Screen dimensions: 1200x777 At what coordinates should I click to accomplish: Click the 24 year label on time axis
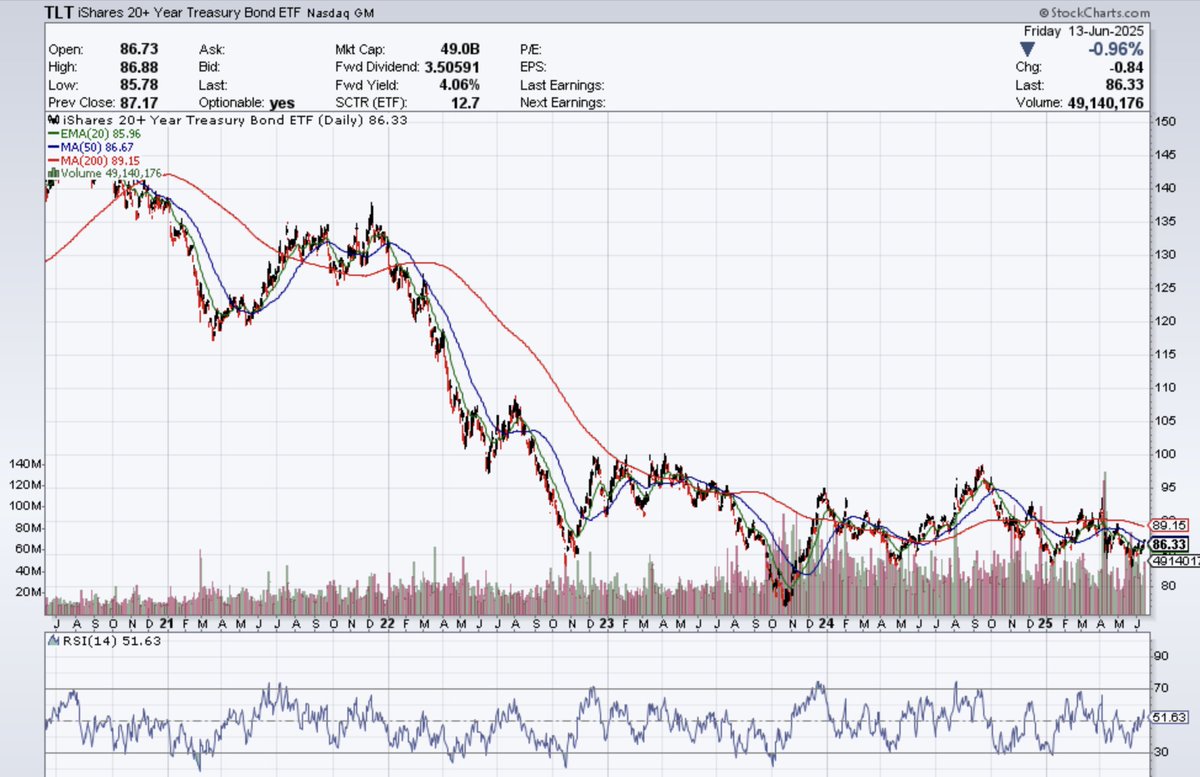825,623
